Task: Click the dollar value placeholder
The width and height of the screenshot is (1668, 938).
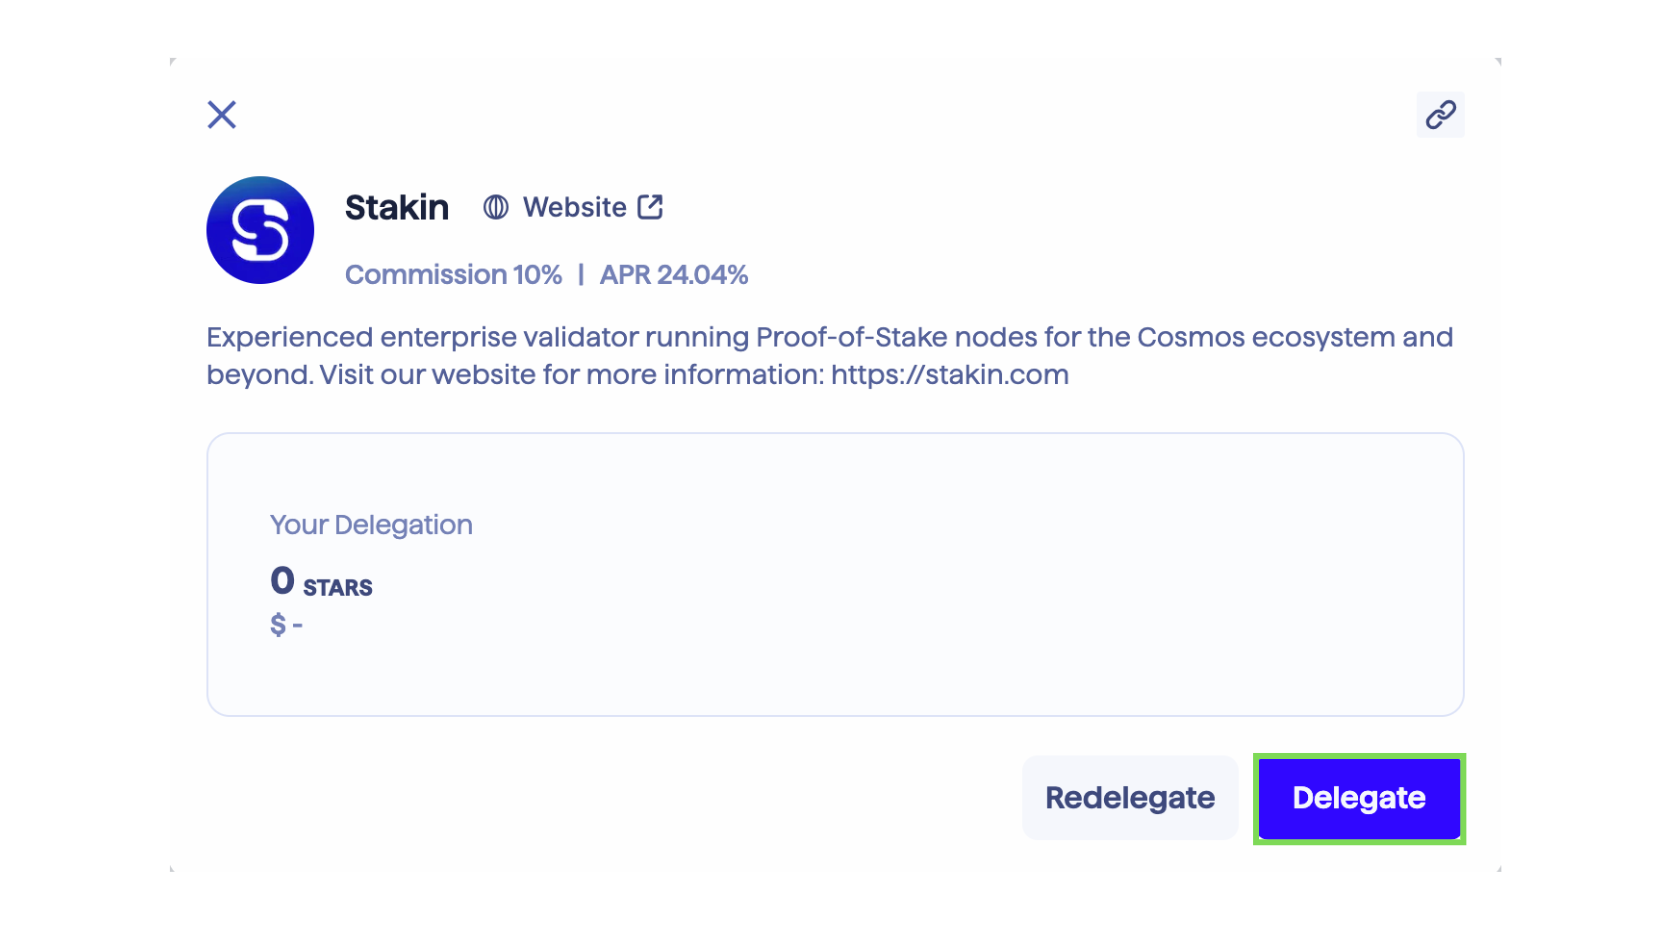Action: point(286,625)
